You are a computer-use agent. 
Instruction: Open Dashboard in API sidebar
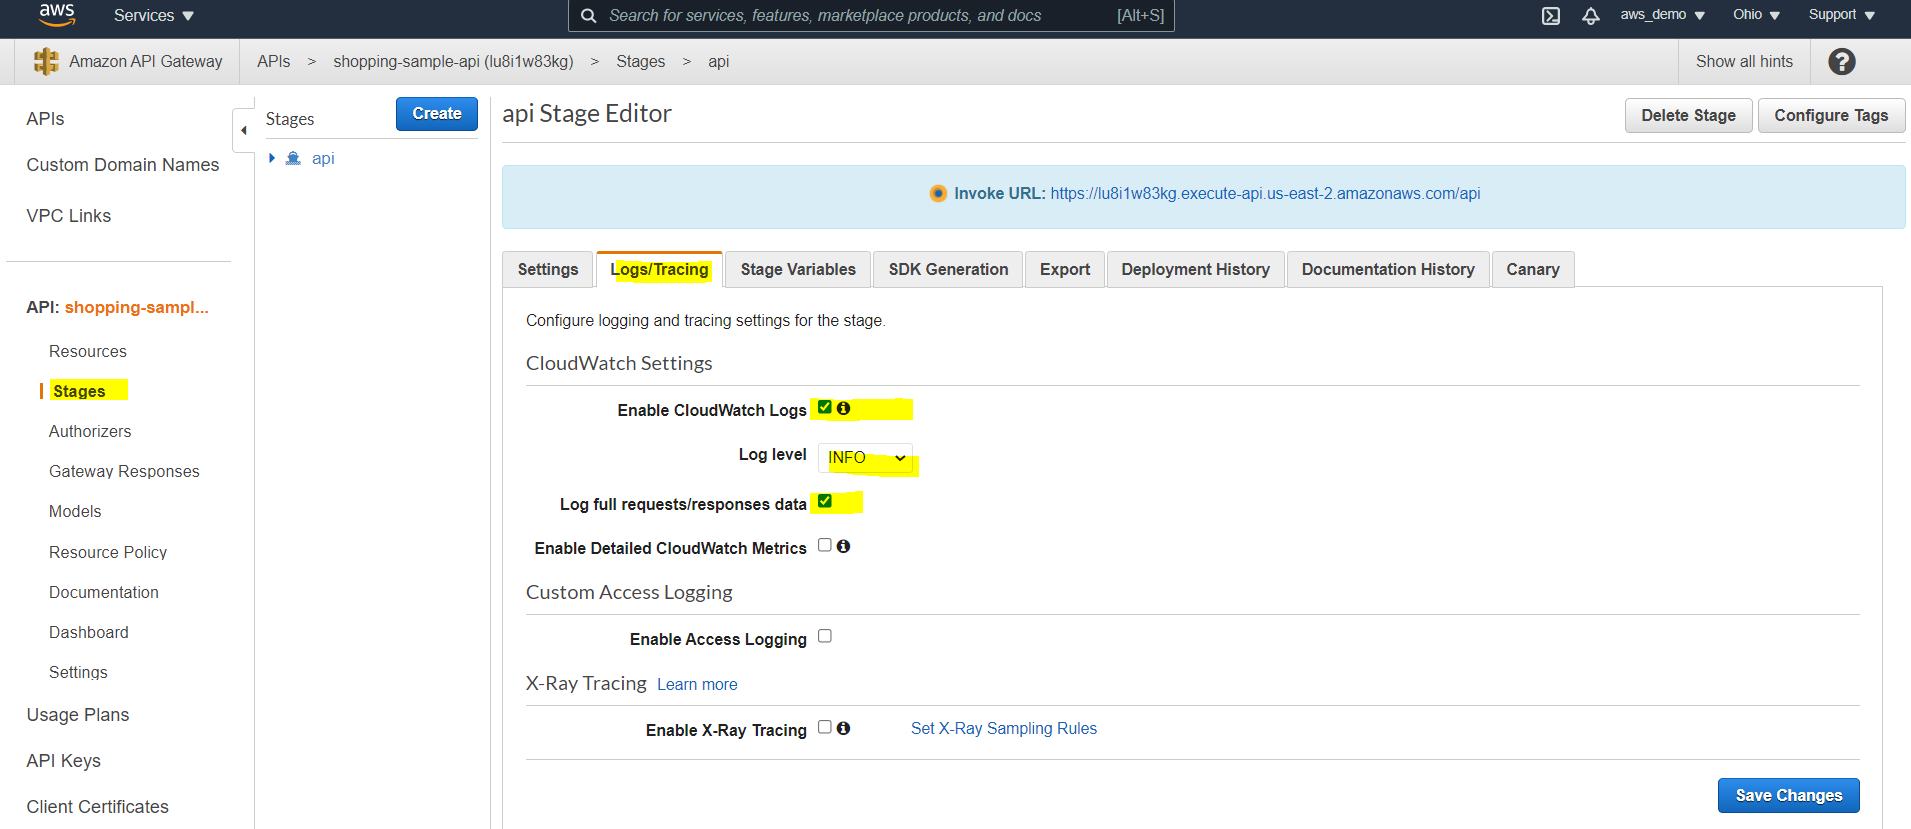point(89,633)
